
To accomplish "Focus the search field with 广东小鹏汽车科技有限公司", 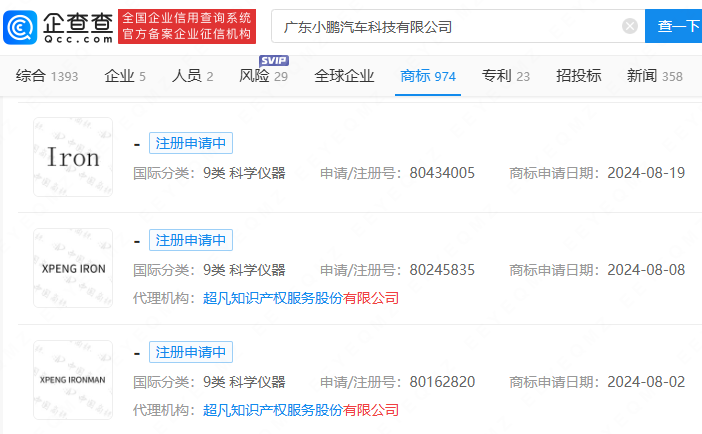I will coord(458,26).
